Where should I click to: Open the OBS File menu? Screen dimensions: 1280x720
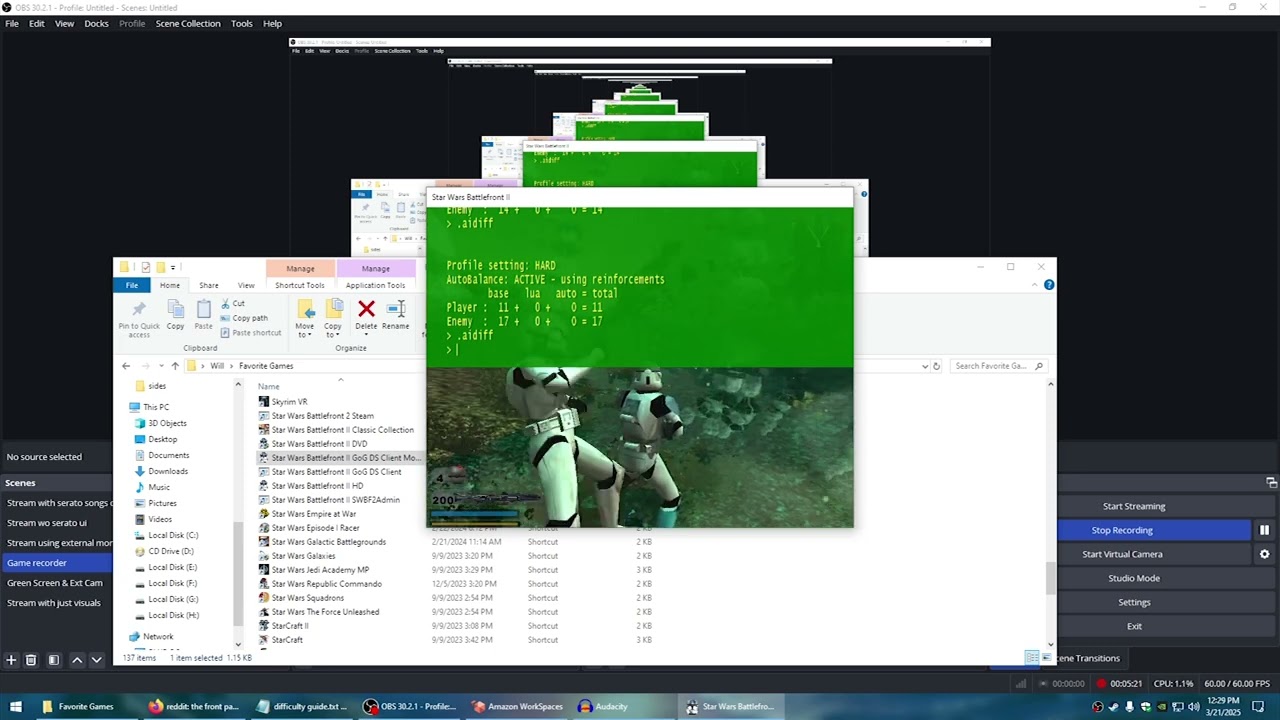[x=12, y=23]
